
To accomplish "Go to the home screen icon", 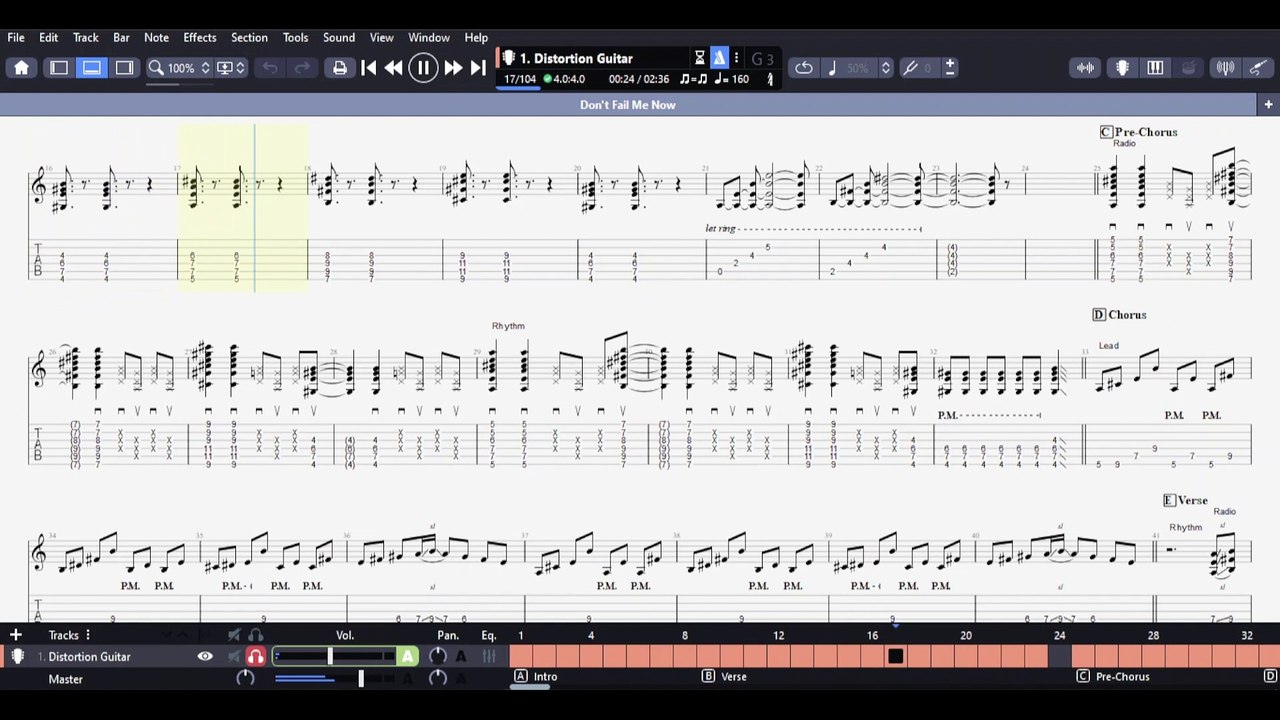I will [21, 68].
